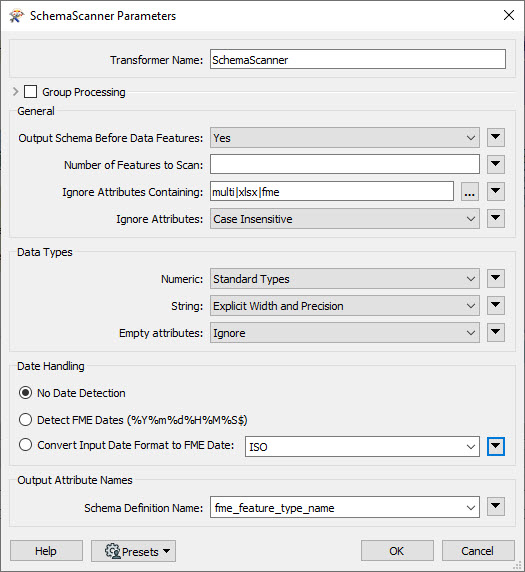Screen dimensions: 525x572
Task: Select Convert Input Date Format to FME Date
Action: [x=25, y=445]
